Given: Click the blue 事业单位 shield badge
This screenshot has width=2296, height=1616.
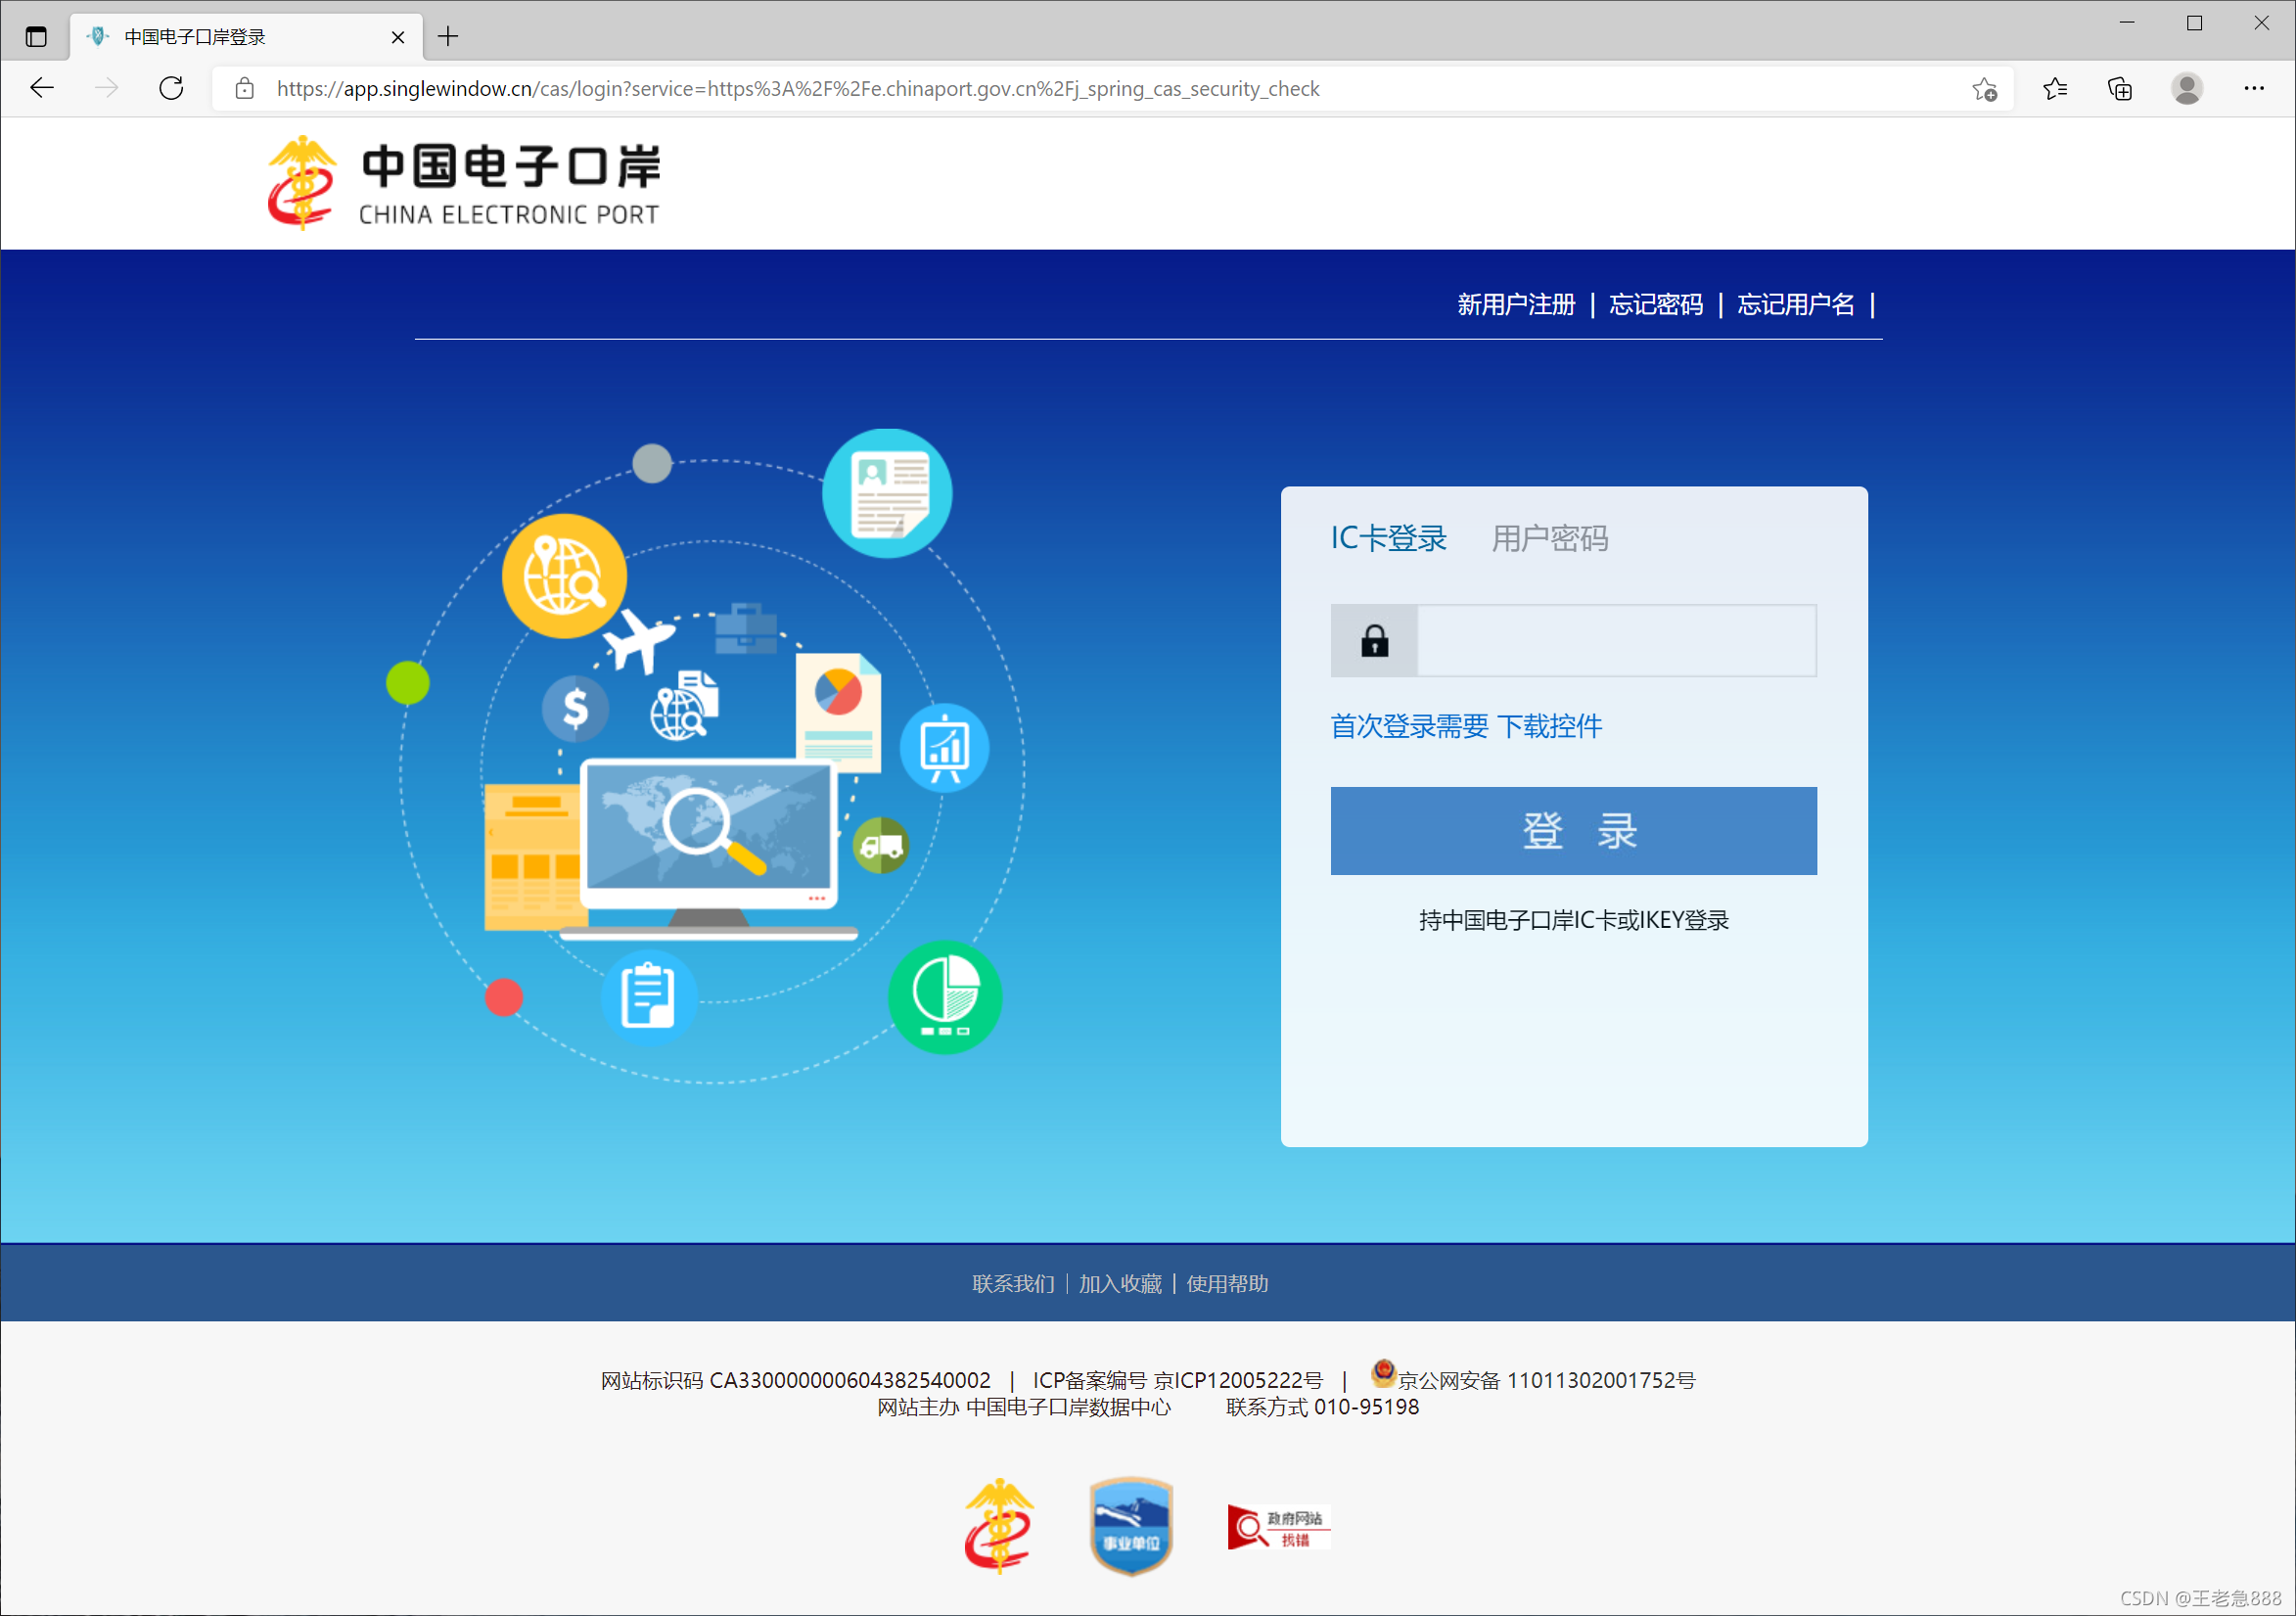Looking at the screenshot, I should coord(1130,1526).
